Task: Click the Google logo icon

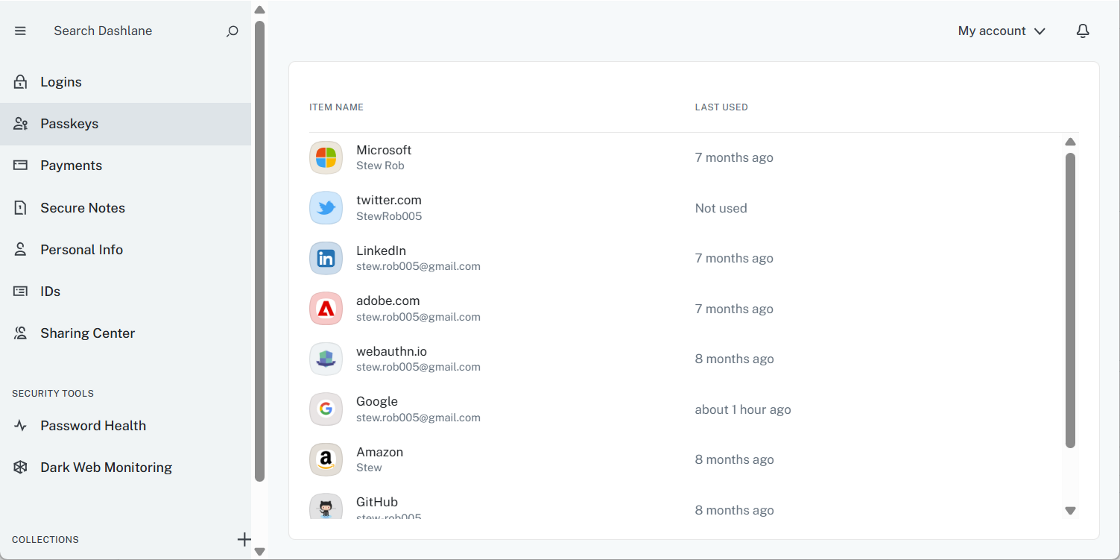Action: pyautogui.click(x=326, y=409)
